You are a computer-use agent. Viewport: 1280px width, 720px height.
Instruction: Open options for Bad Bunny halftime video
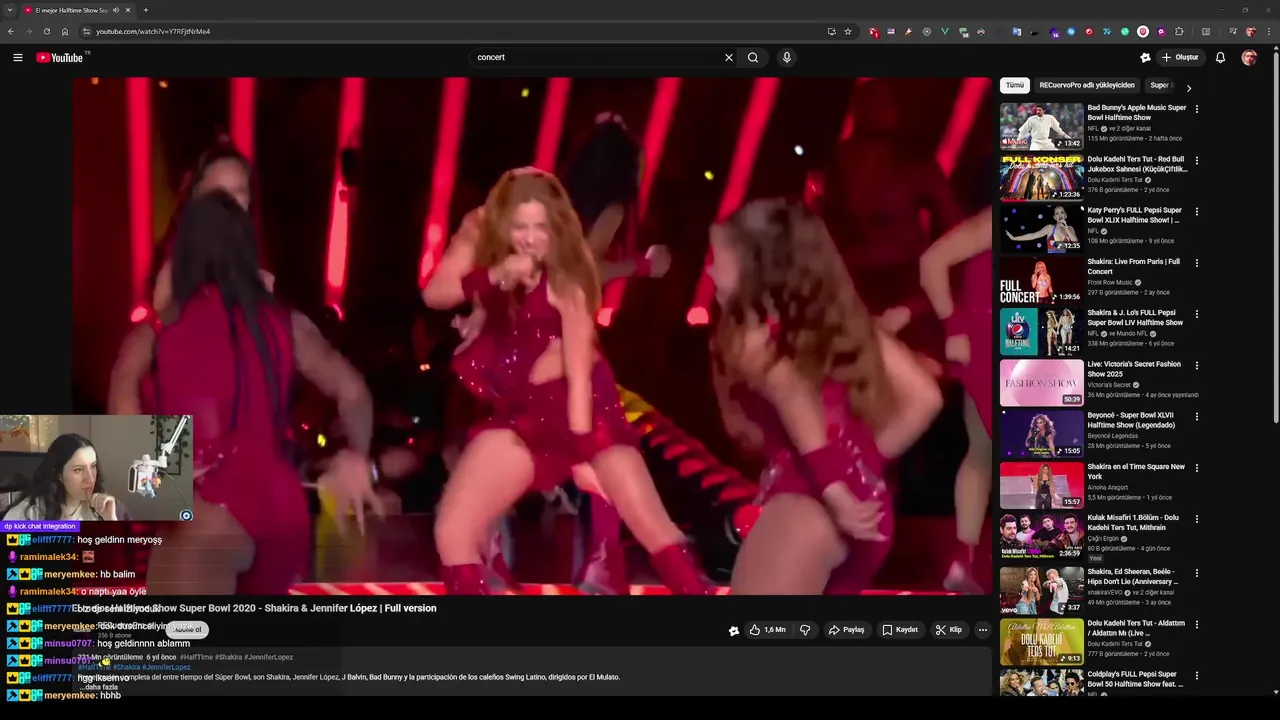tap(1196, 109)
